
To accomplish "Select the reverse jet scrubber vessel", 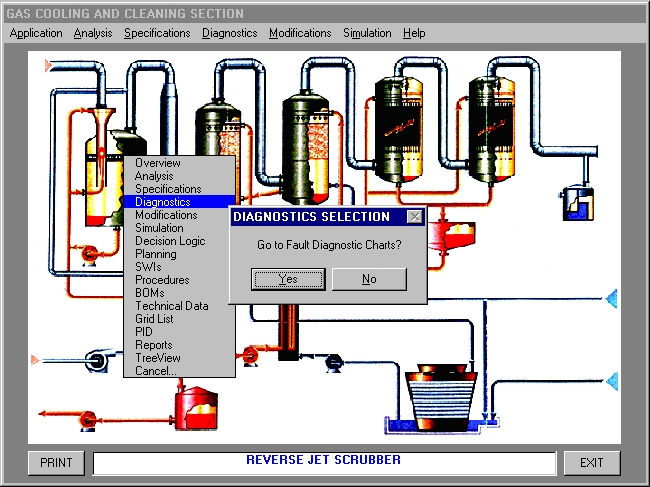I will coord(104,178).
